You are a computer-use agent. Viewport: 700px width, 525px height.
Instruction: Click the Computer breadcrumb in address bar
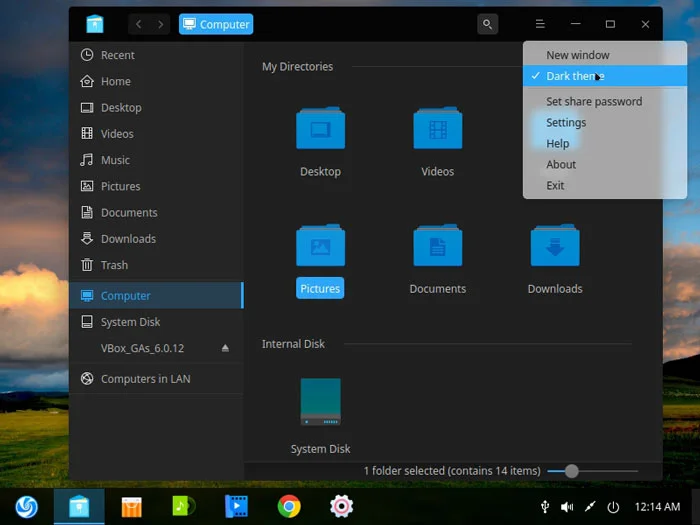click(216, 24)
